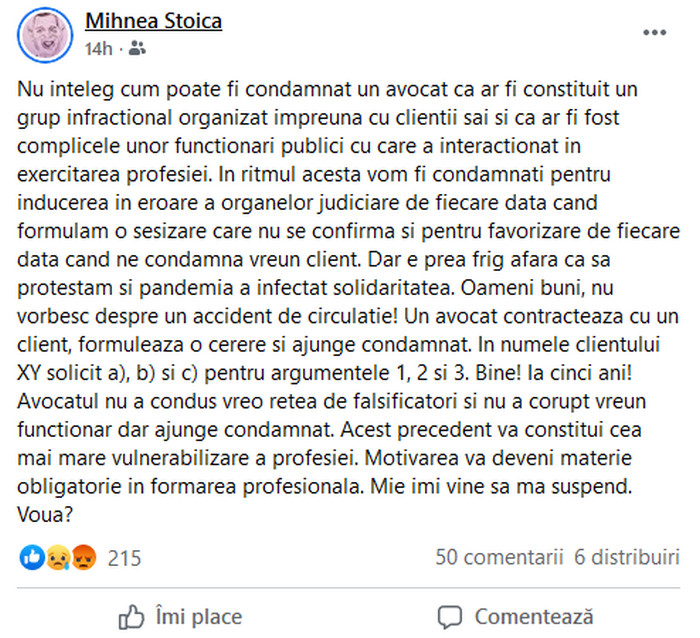Click the friends audience icon beside 14h
Viewport: 700px width, 638px height.
tap(137, 48)
